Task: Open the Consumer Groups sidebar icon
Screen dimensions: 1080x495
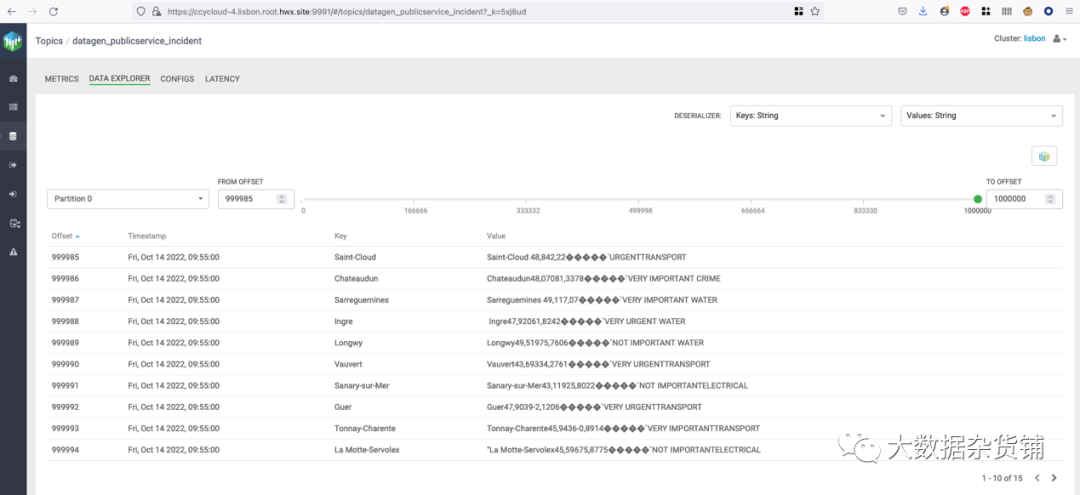Action: point(13,194)
